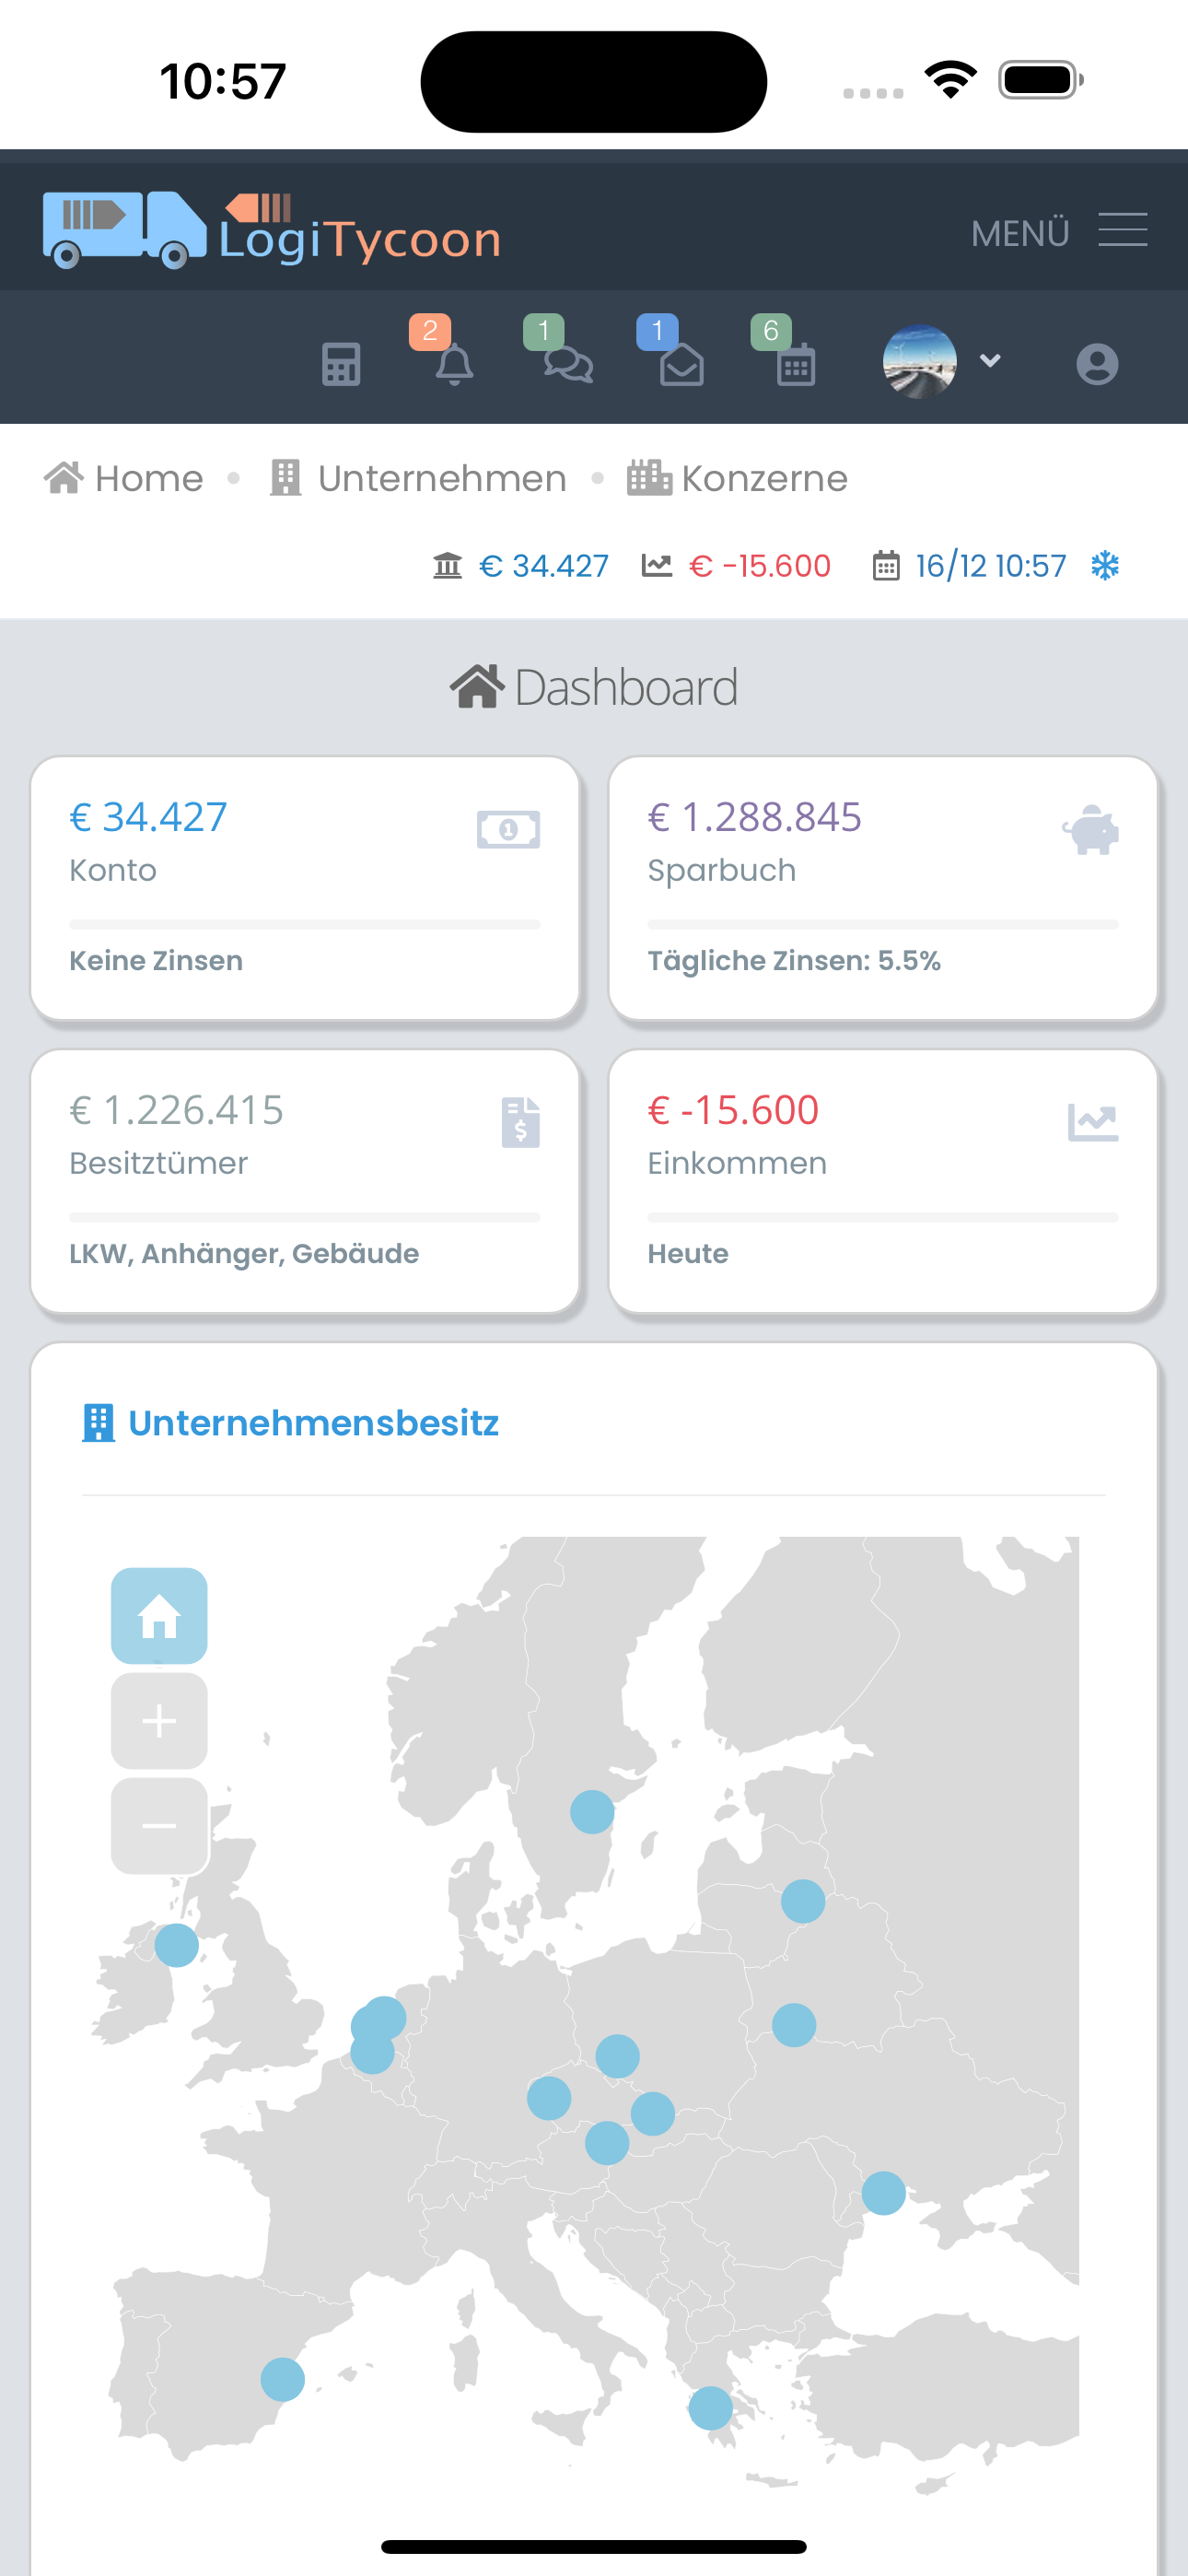
Task: Open notifications bell with 2 alerts
Action: (454, 363)
